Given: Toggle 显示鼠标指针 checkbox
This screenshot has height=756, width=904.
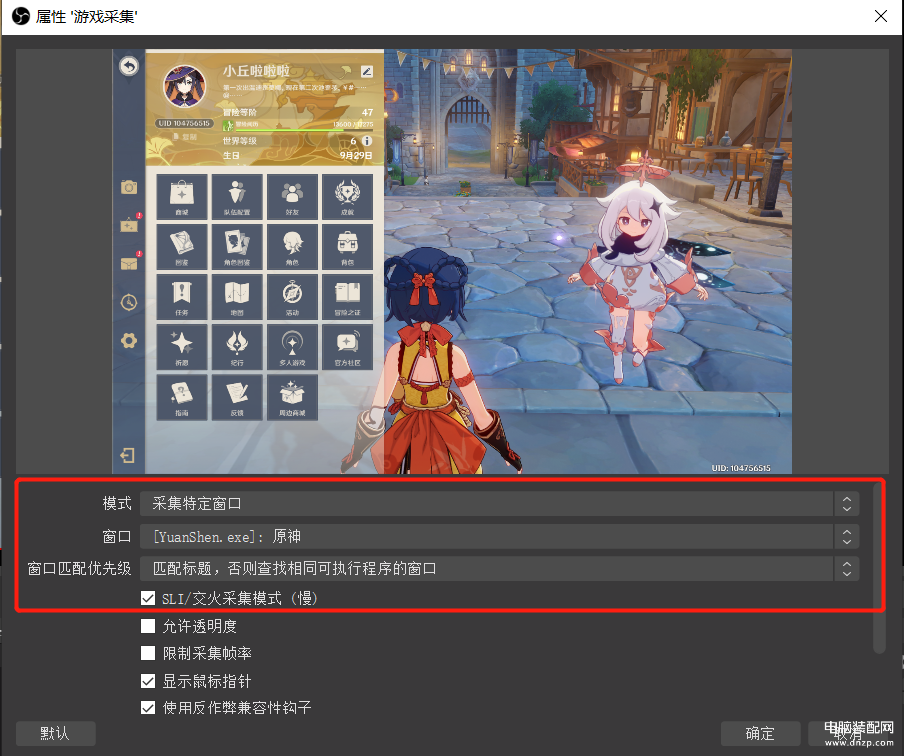Looking at the screenshot, I should 148,681.
